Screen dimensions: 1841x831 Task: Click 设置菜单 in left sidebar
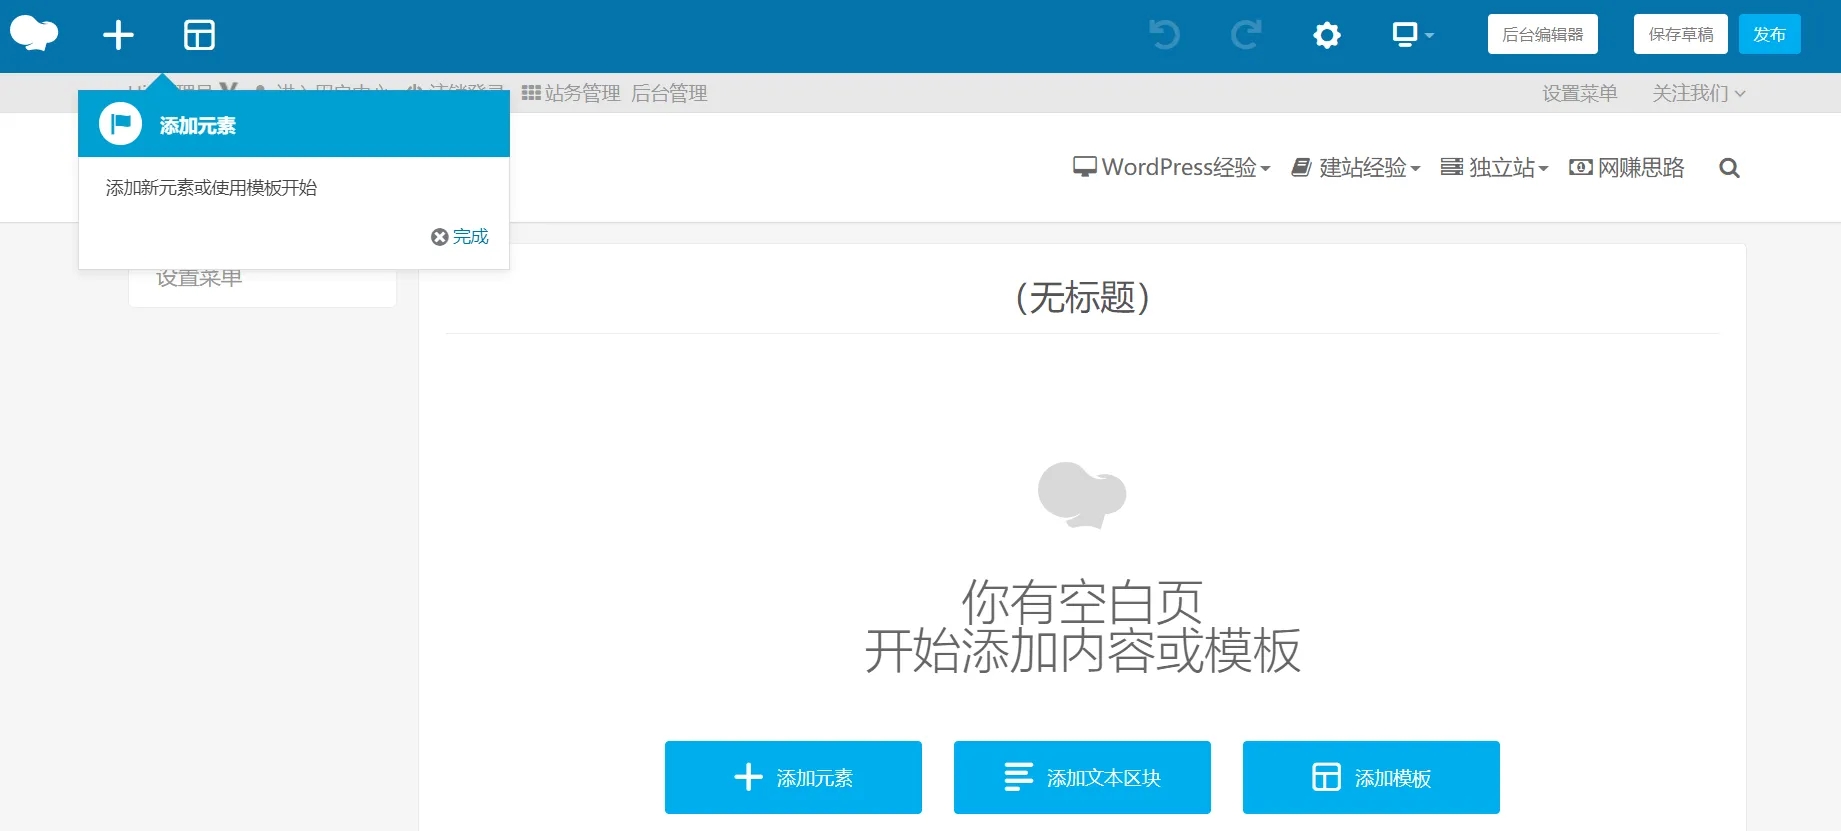pos(199,279)
